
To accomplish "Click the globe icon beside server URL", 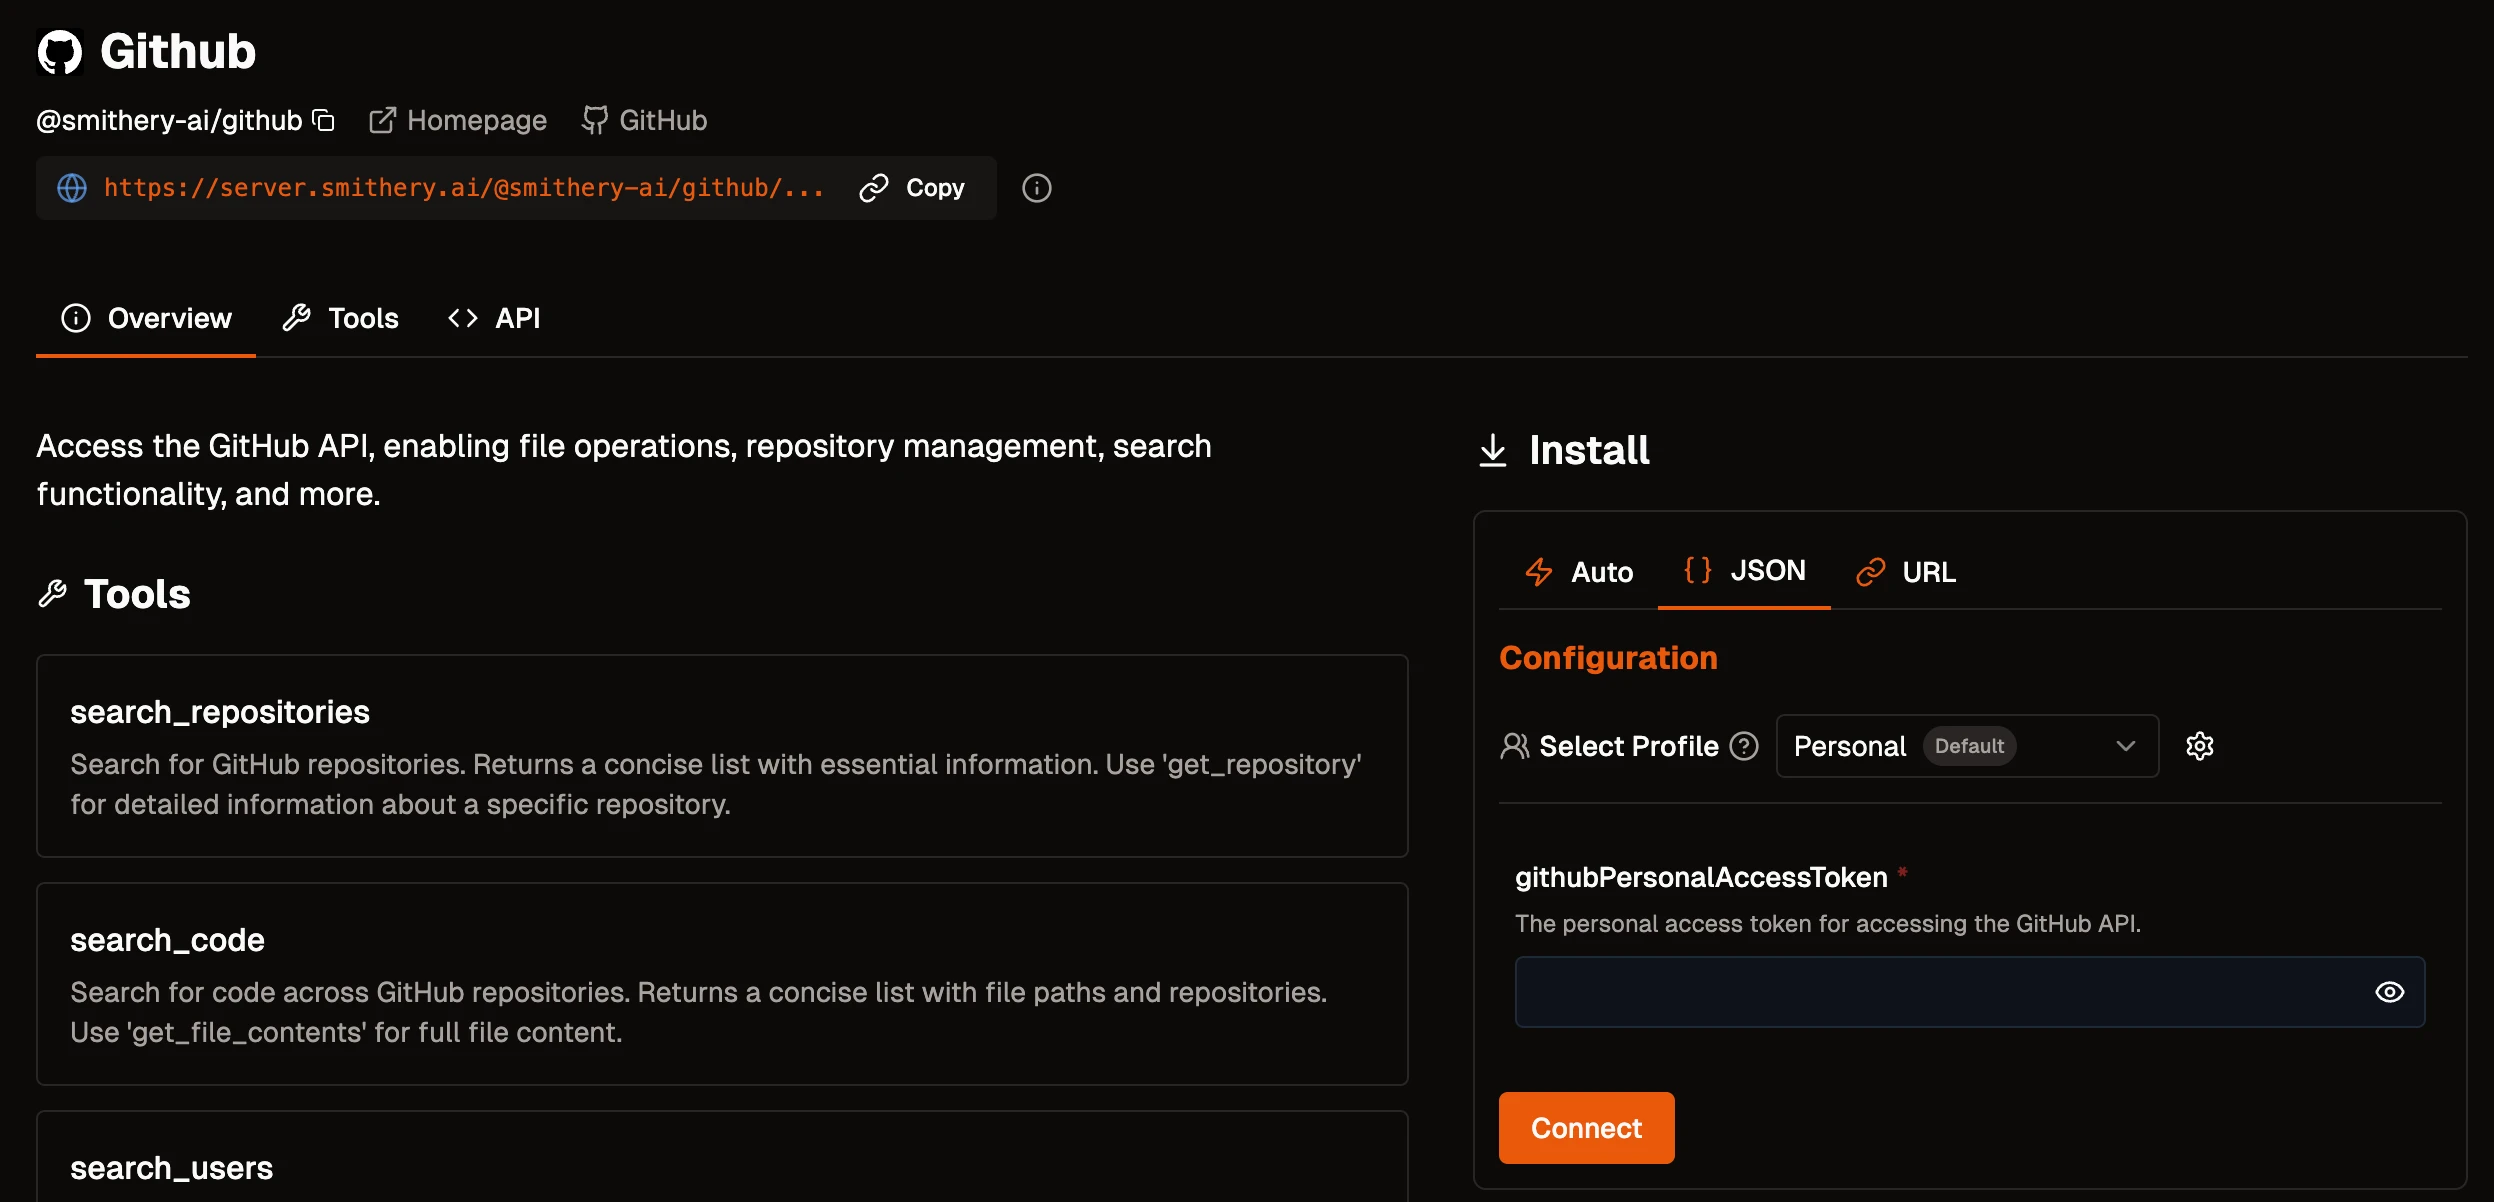I will pos(72,188).
